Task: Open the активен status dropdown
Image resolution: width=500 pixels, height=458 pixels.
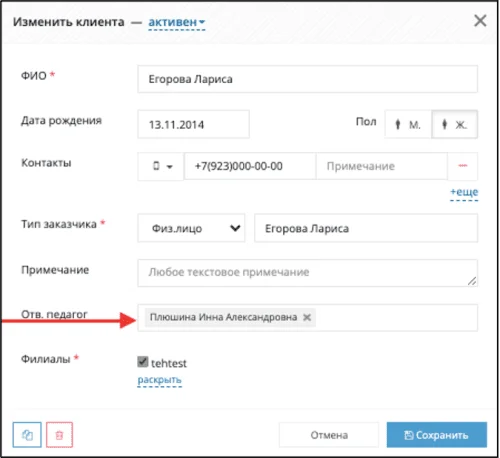Action: click(177, 22)
